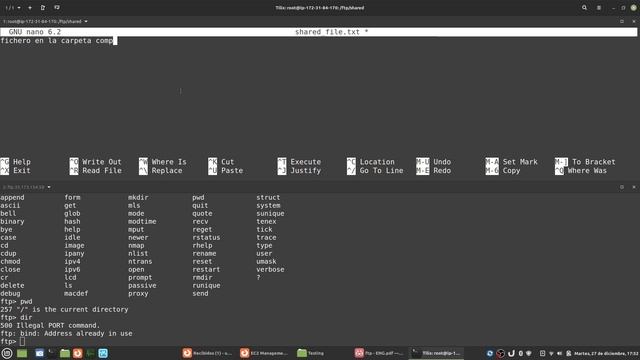Open the file manager launcher in taskbar
This screenshot has width=640, height=360.
pyautogui.click(x=64, y=353)
